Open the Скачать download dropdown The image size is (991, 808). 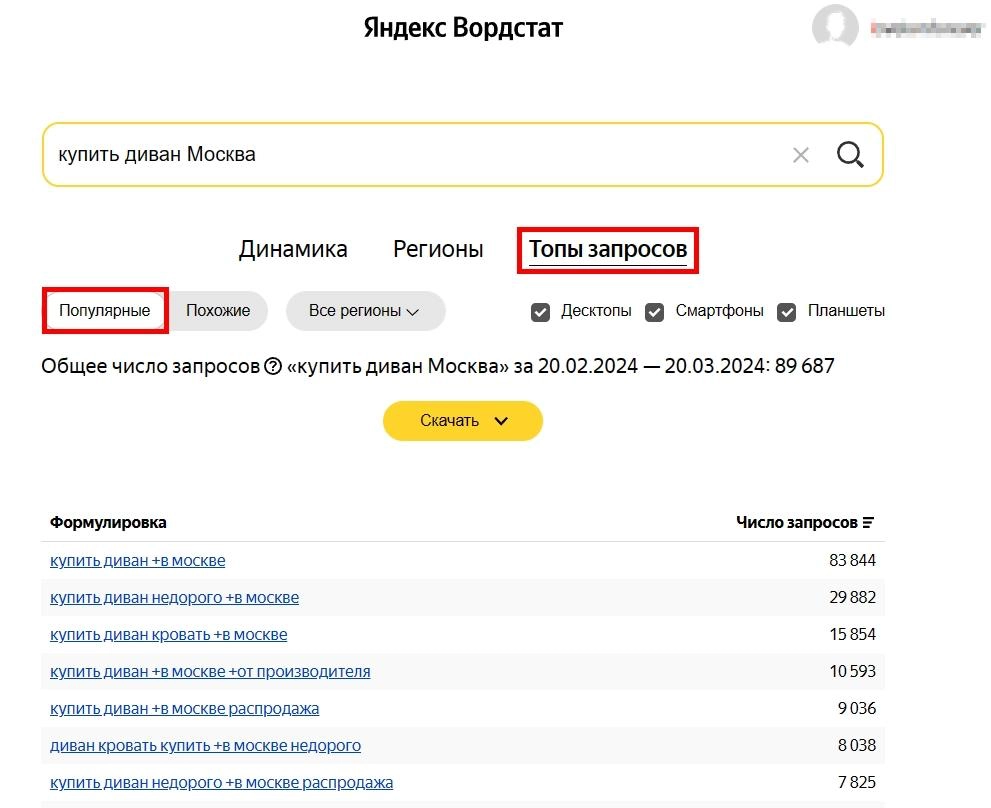click(x=463, y=421)
